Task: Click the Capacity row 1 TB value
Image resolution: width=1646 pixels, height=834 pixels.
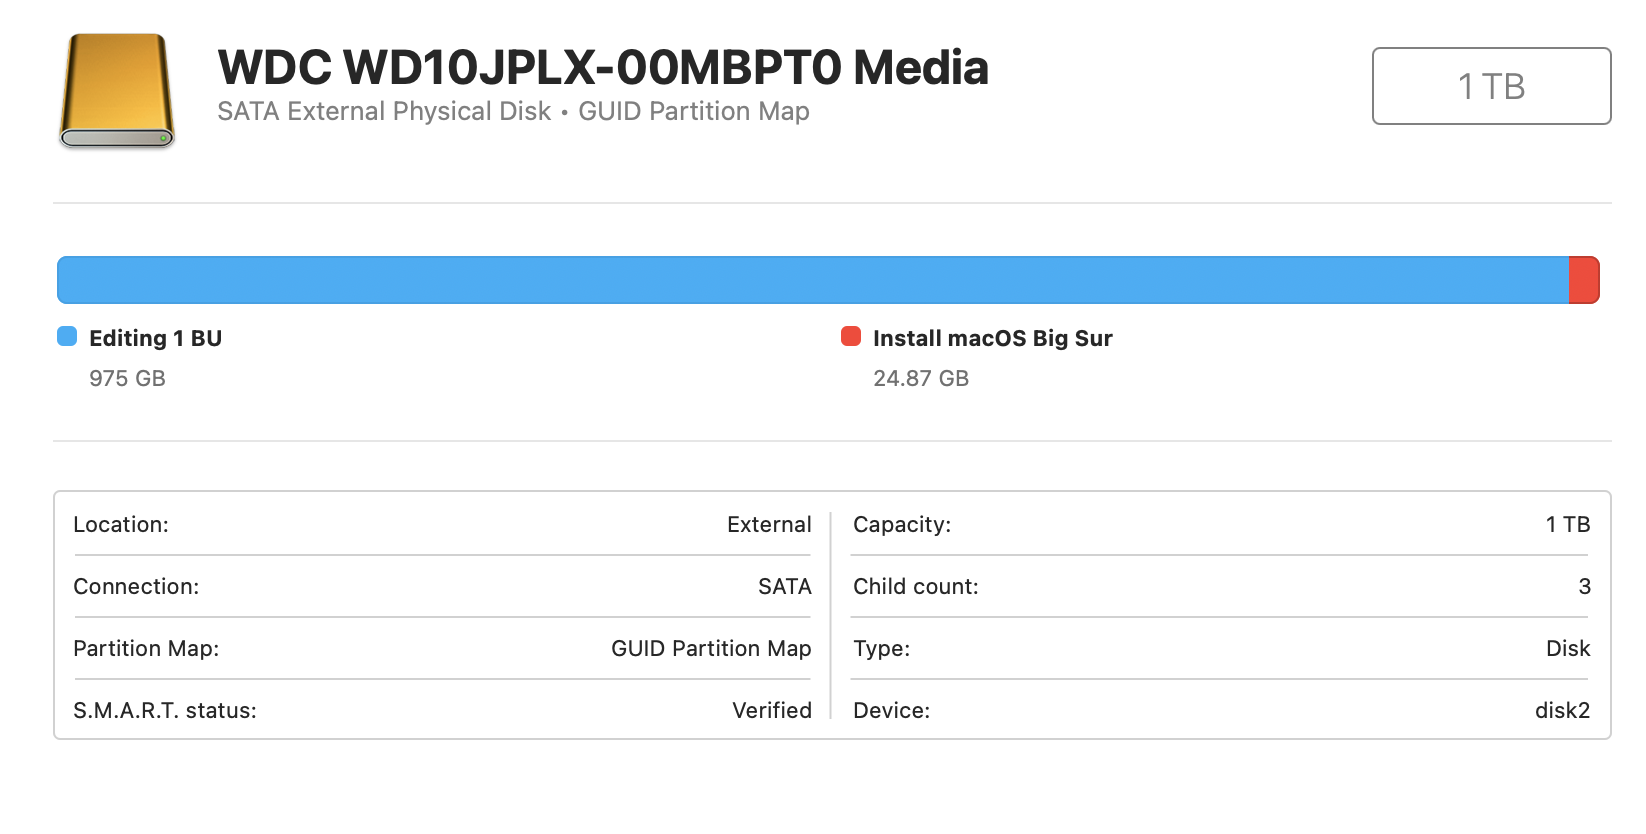Action: pyautogui.click(x=1567, y=524)
